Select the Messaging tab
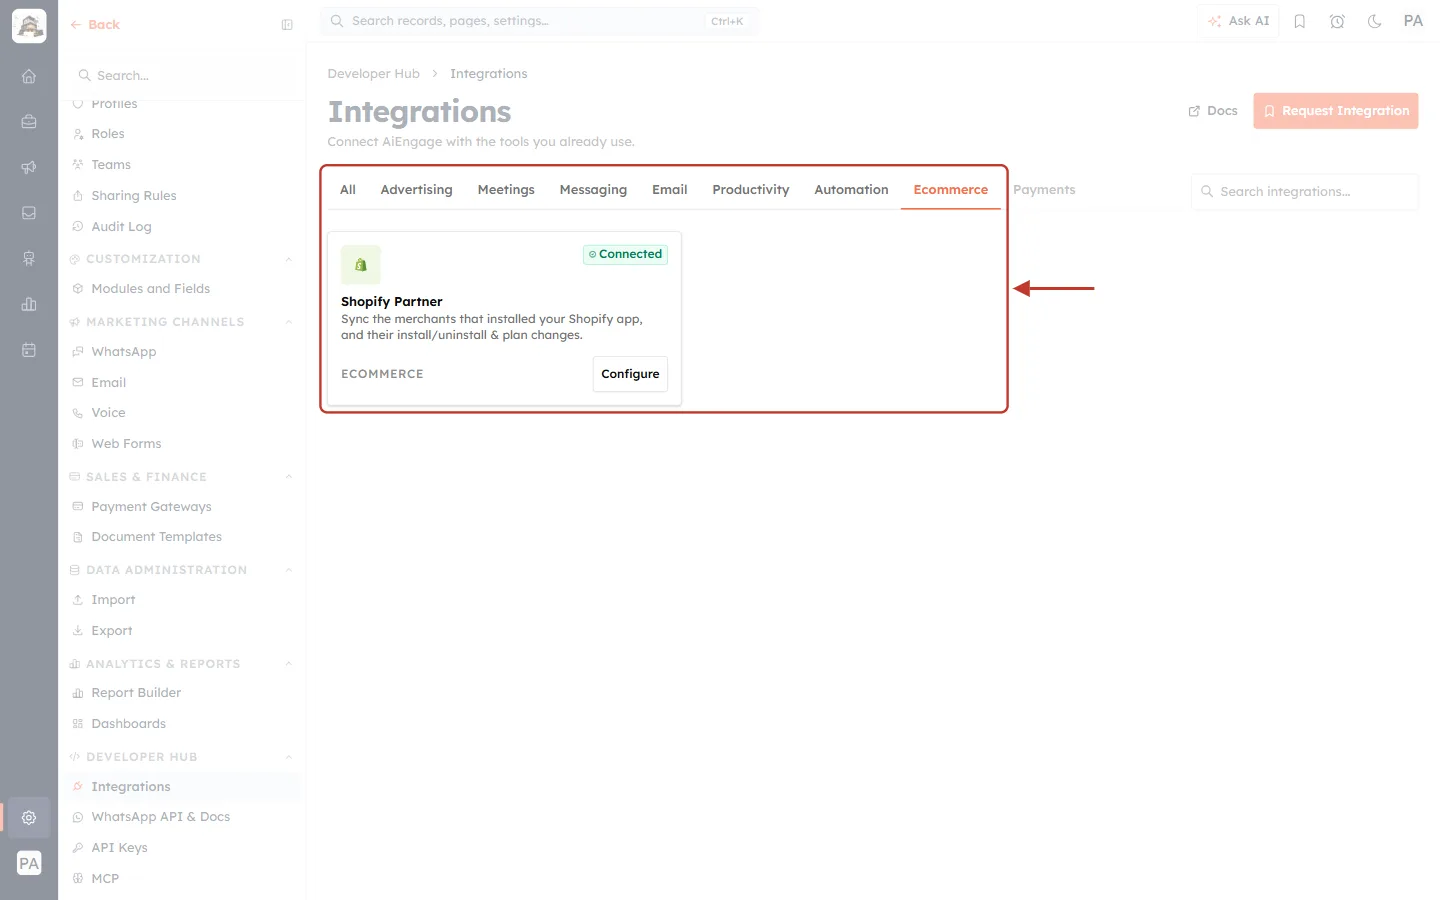 coord(593,190)
